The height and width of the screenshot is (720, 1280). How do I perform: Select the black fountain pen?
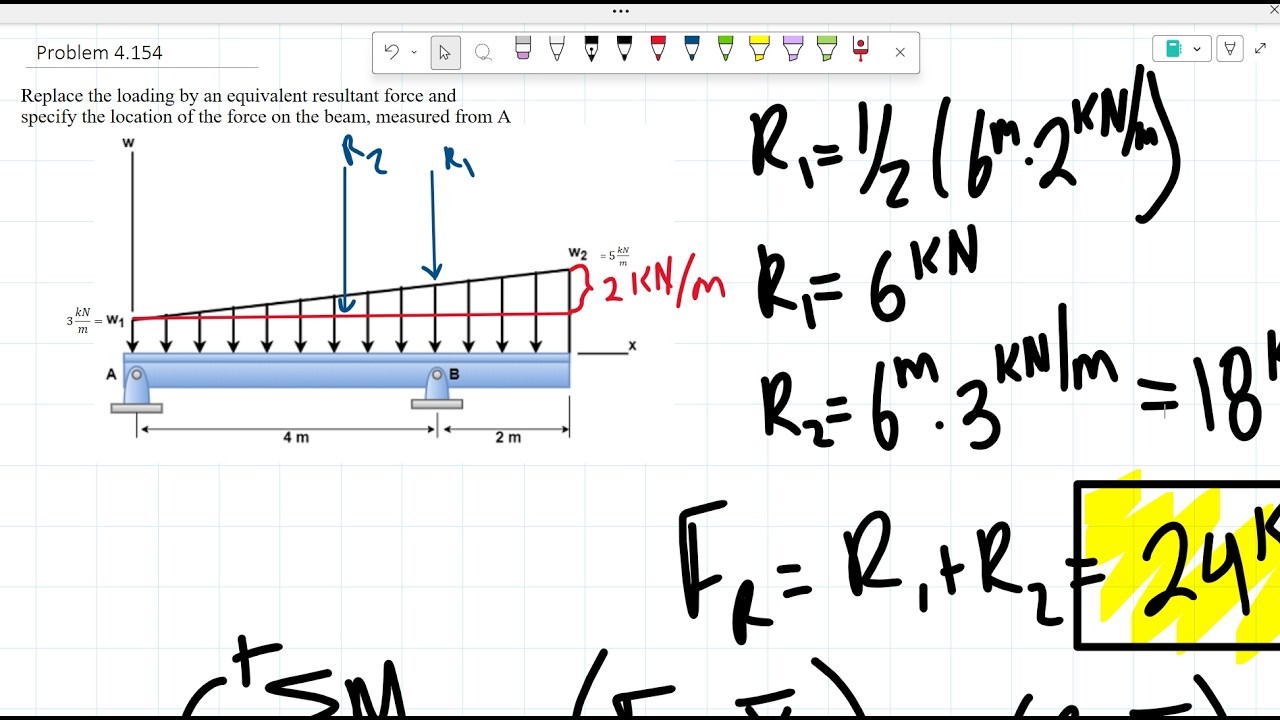(x=591, y=49)
